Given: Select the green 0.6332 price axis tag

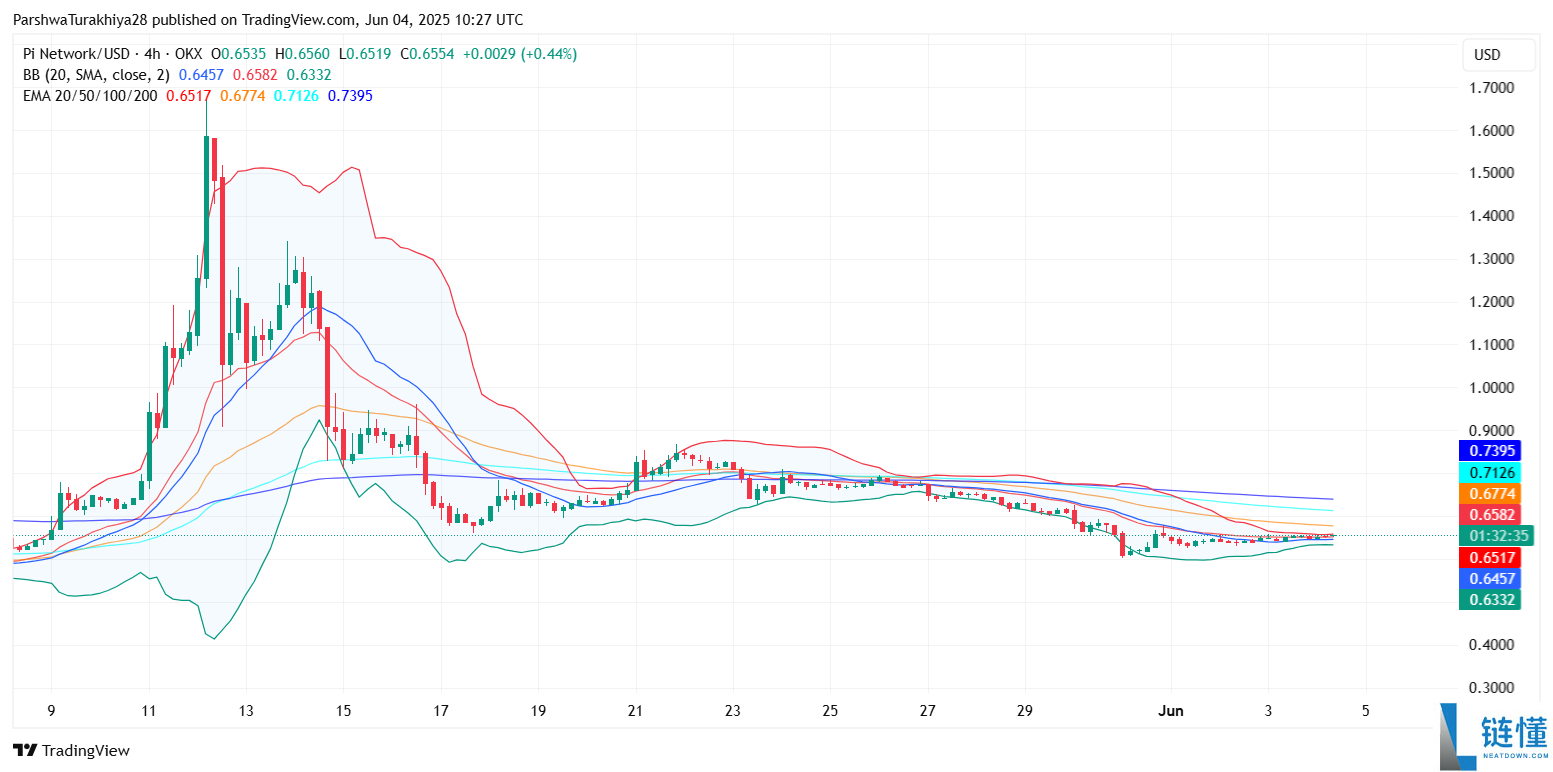Looking at the screenshot, I should (1489, 599).
